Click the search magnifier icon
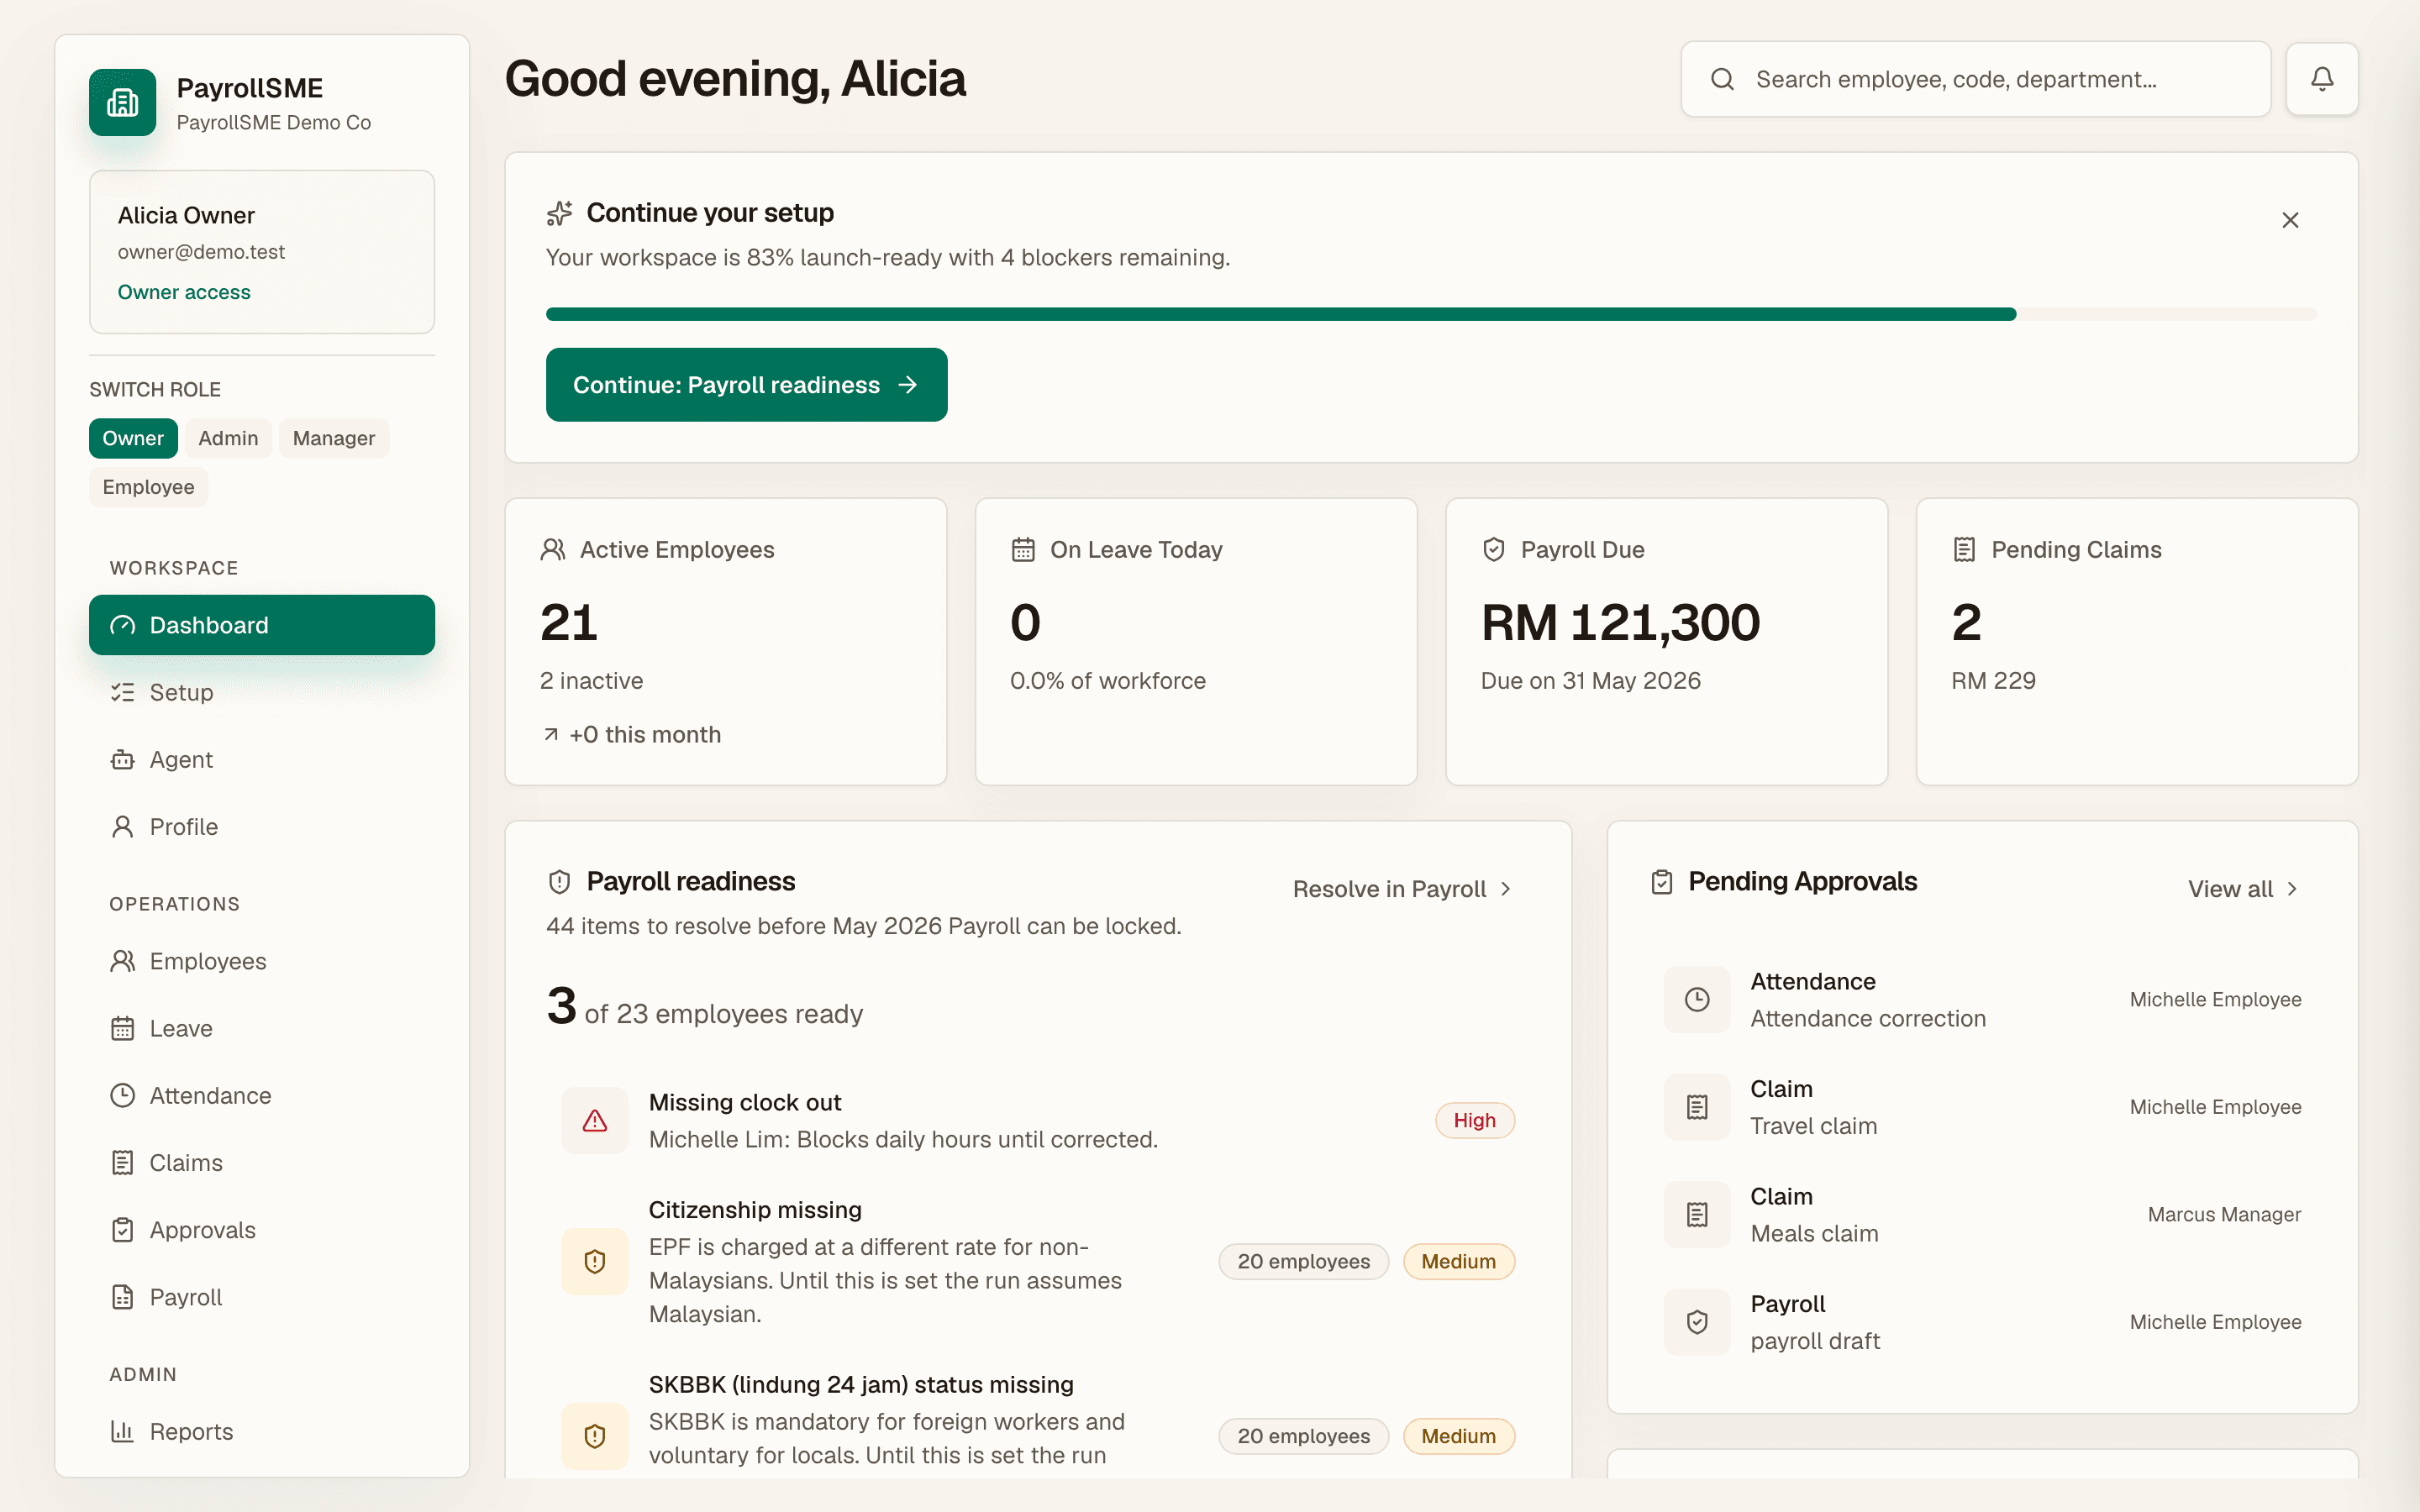This screenshot has width=2420, height=1512. click(x=1722, y=79)
